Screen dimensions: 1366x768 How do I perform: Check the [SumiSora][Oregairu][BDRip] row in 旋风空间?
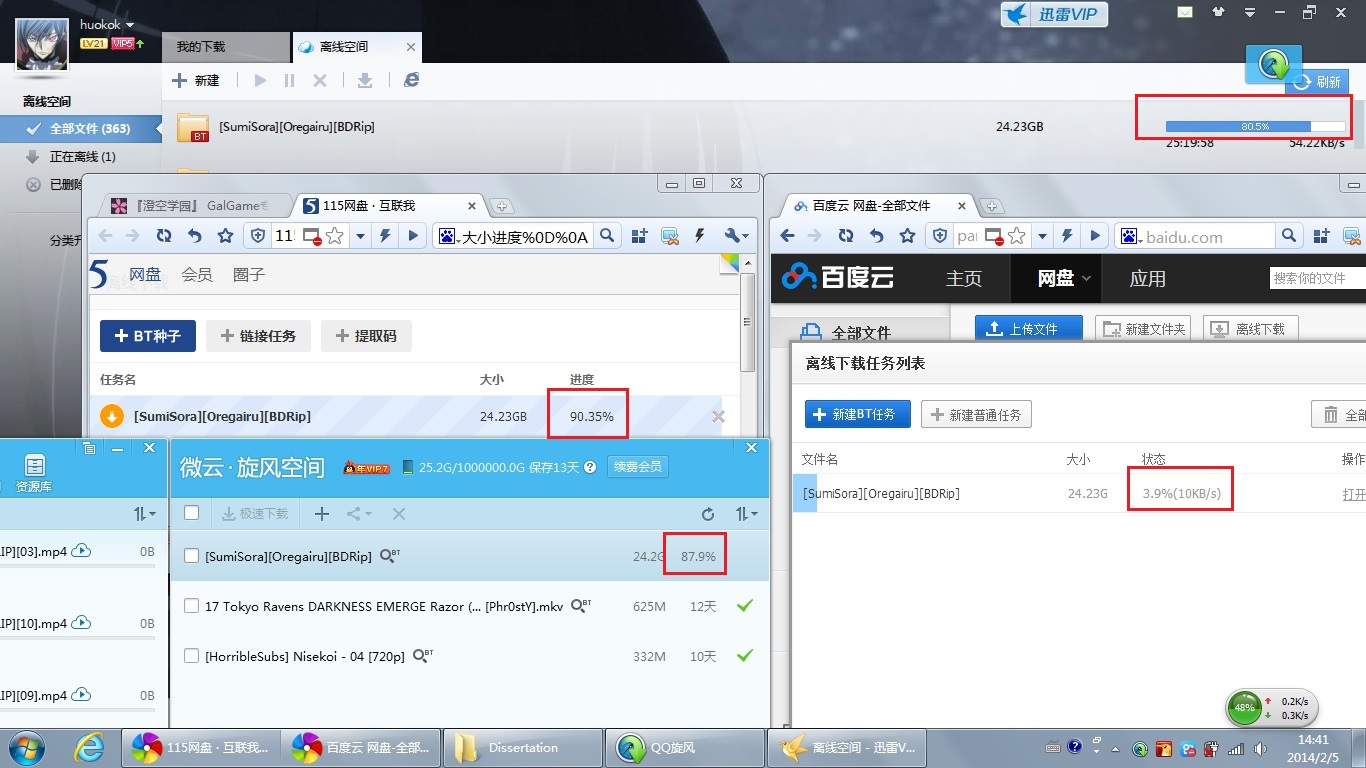pyautogui.click(x=192, y=556)
